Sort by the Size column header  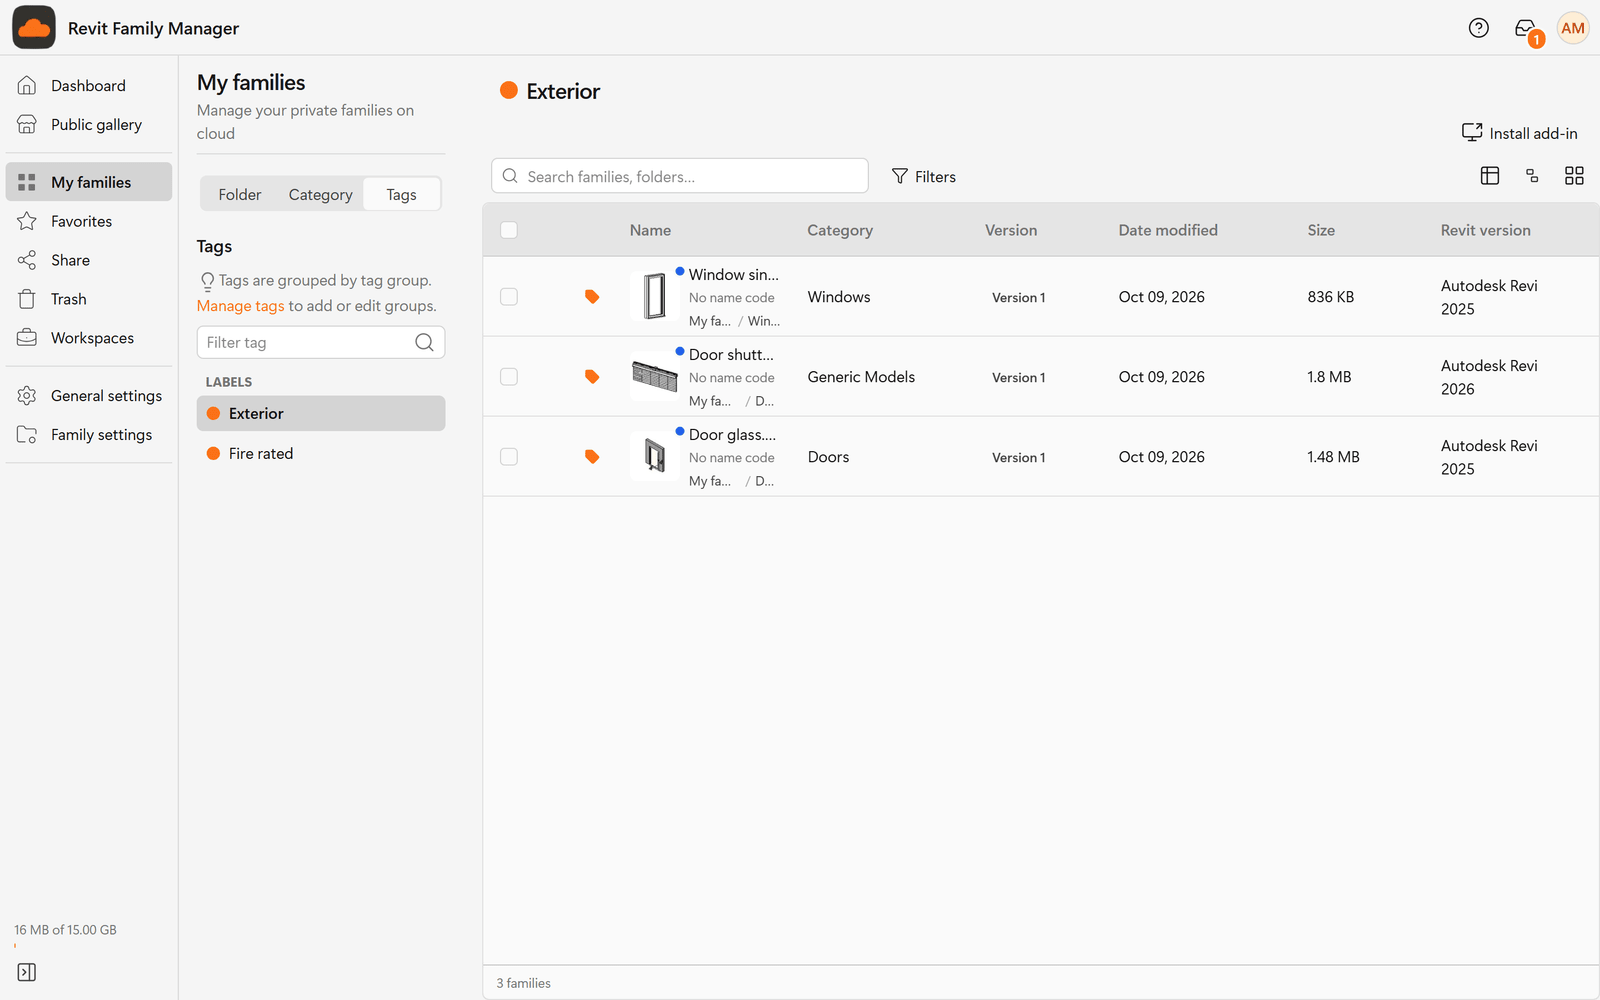point(1321,230)
